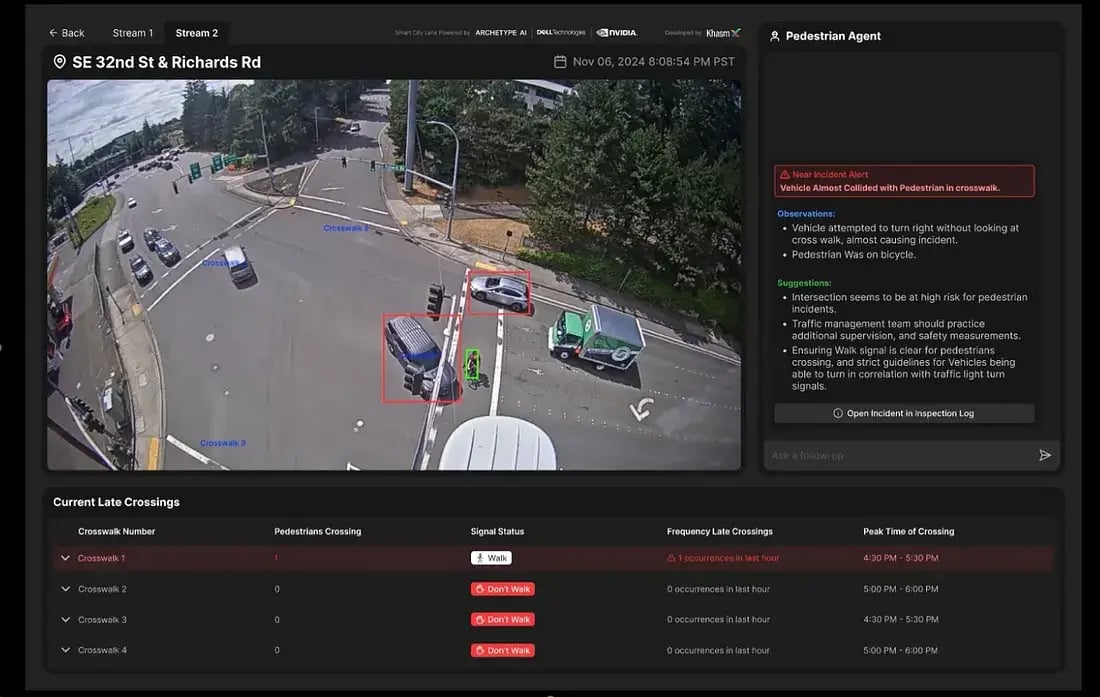Click the SE 32nd St & Richards Rd title
The width and height of the screenshot is (1100, 697).
pos(166,62)
